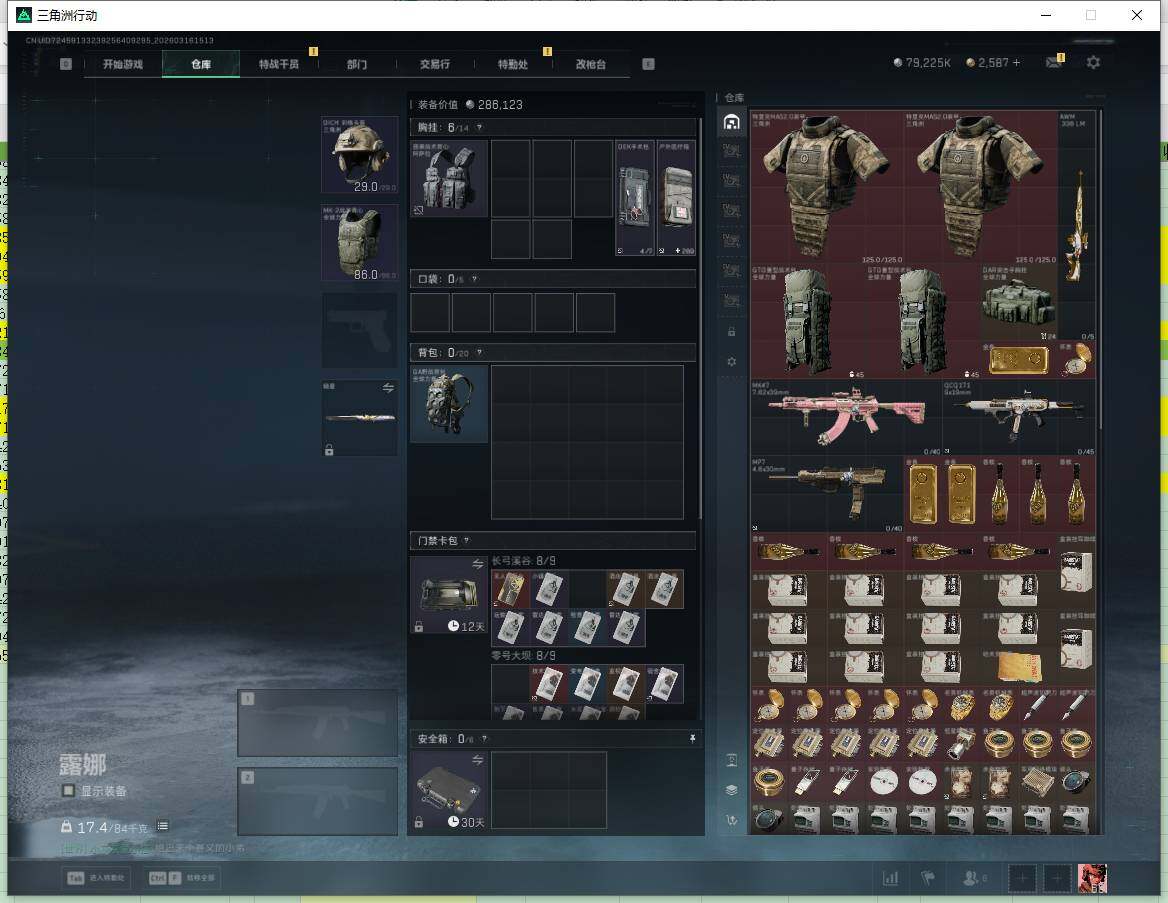Click empty primary weapon slot 1
1168x903 pixels.
tap(317, 723)
